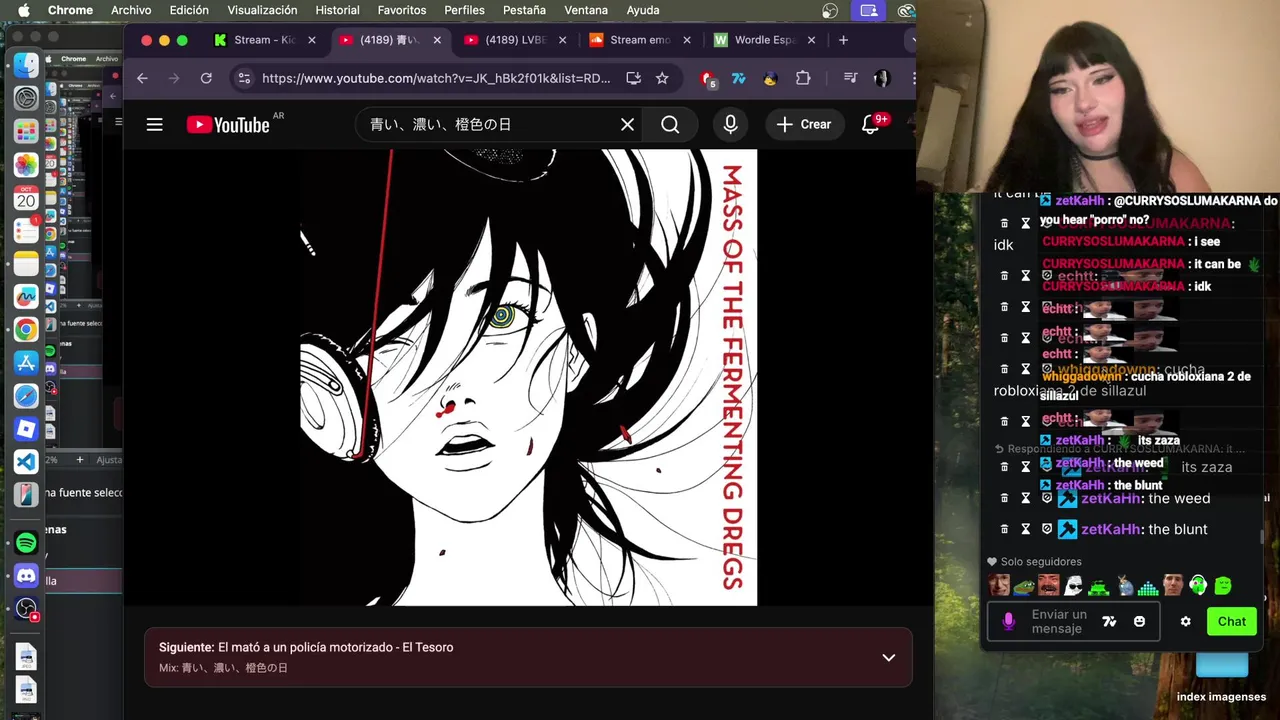1280x720 pixels.
Task: Open the Chrome Extensions puzzle icon
Action: click(803, 78)
